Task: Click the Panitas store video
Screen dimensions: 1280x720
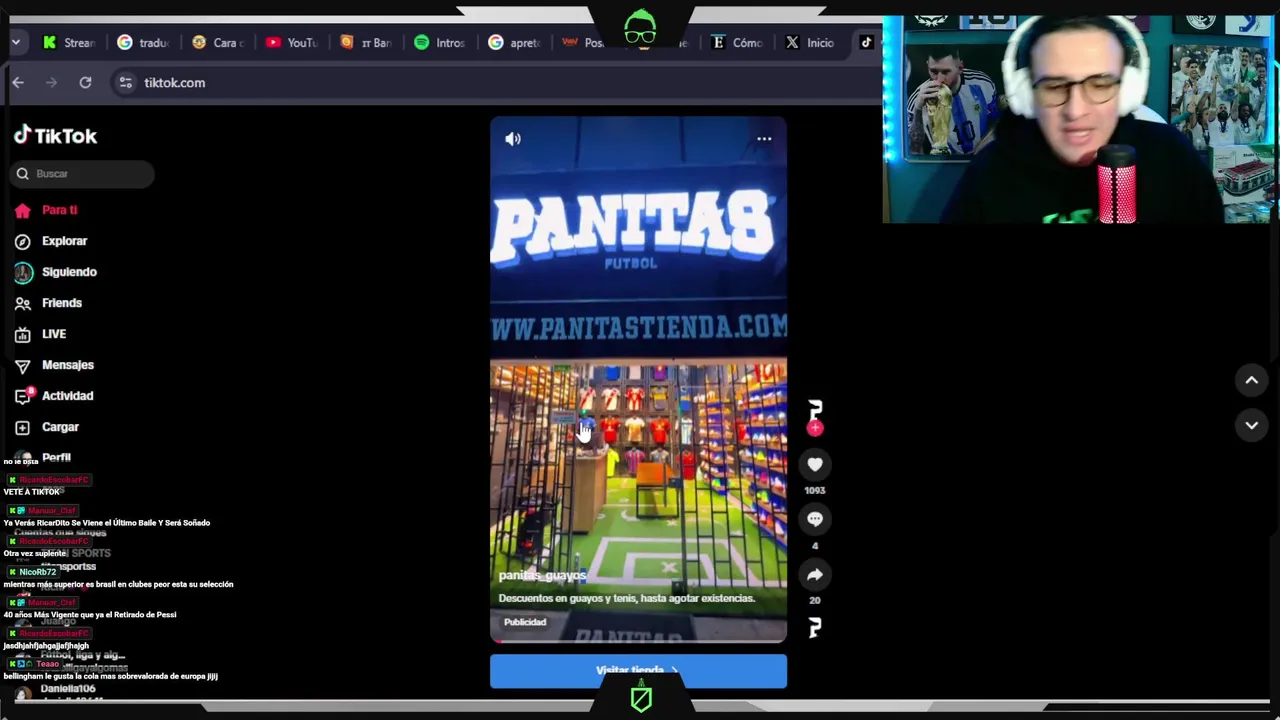Action: tap(638, 379)
